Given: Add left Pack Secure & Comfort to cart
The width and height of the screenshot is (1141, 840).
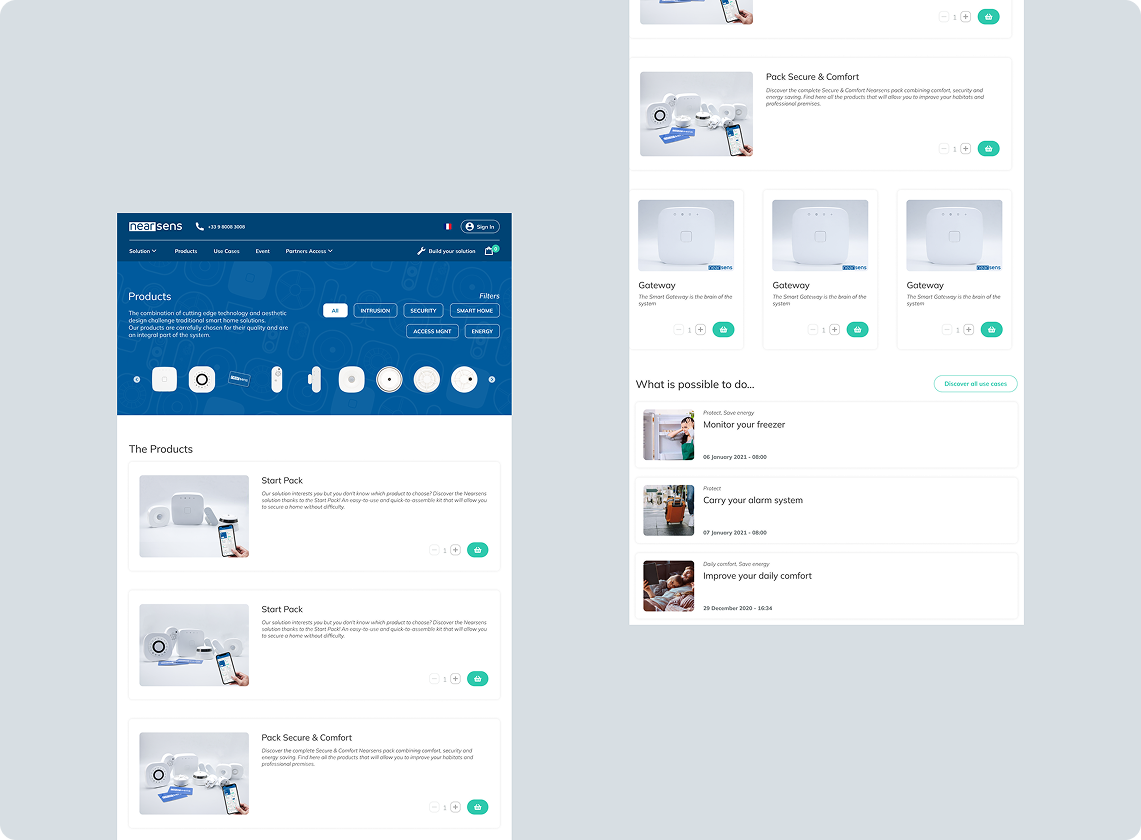Looking at the screenshot, I should (477, 807).
